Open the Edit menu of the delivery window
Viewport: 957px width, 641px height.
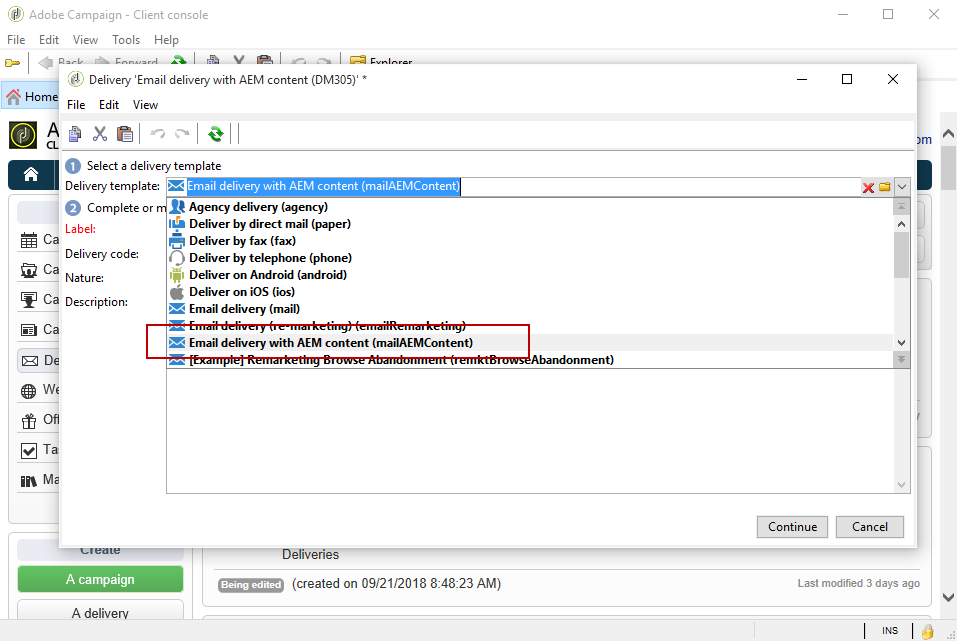tap(109, 105)
